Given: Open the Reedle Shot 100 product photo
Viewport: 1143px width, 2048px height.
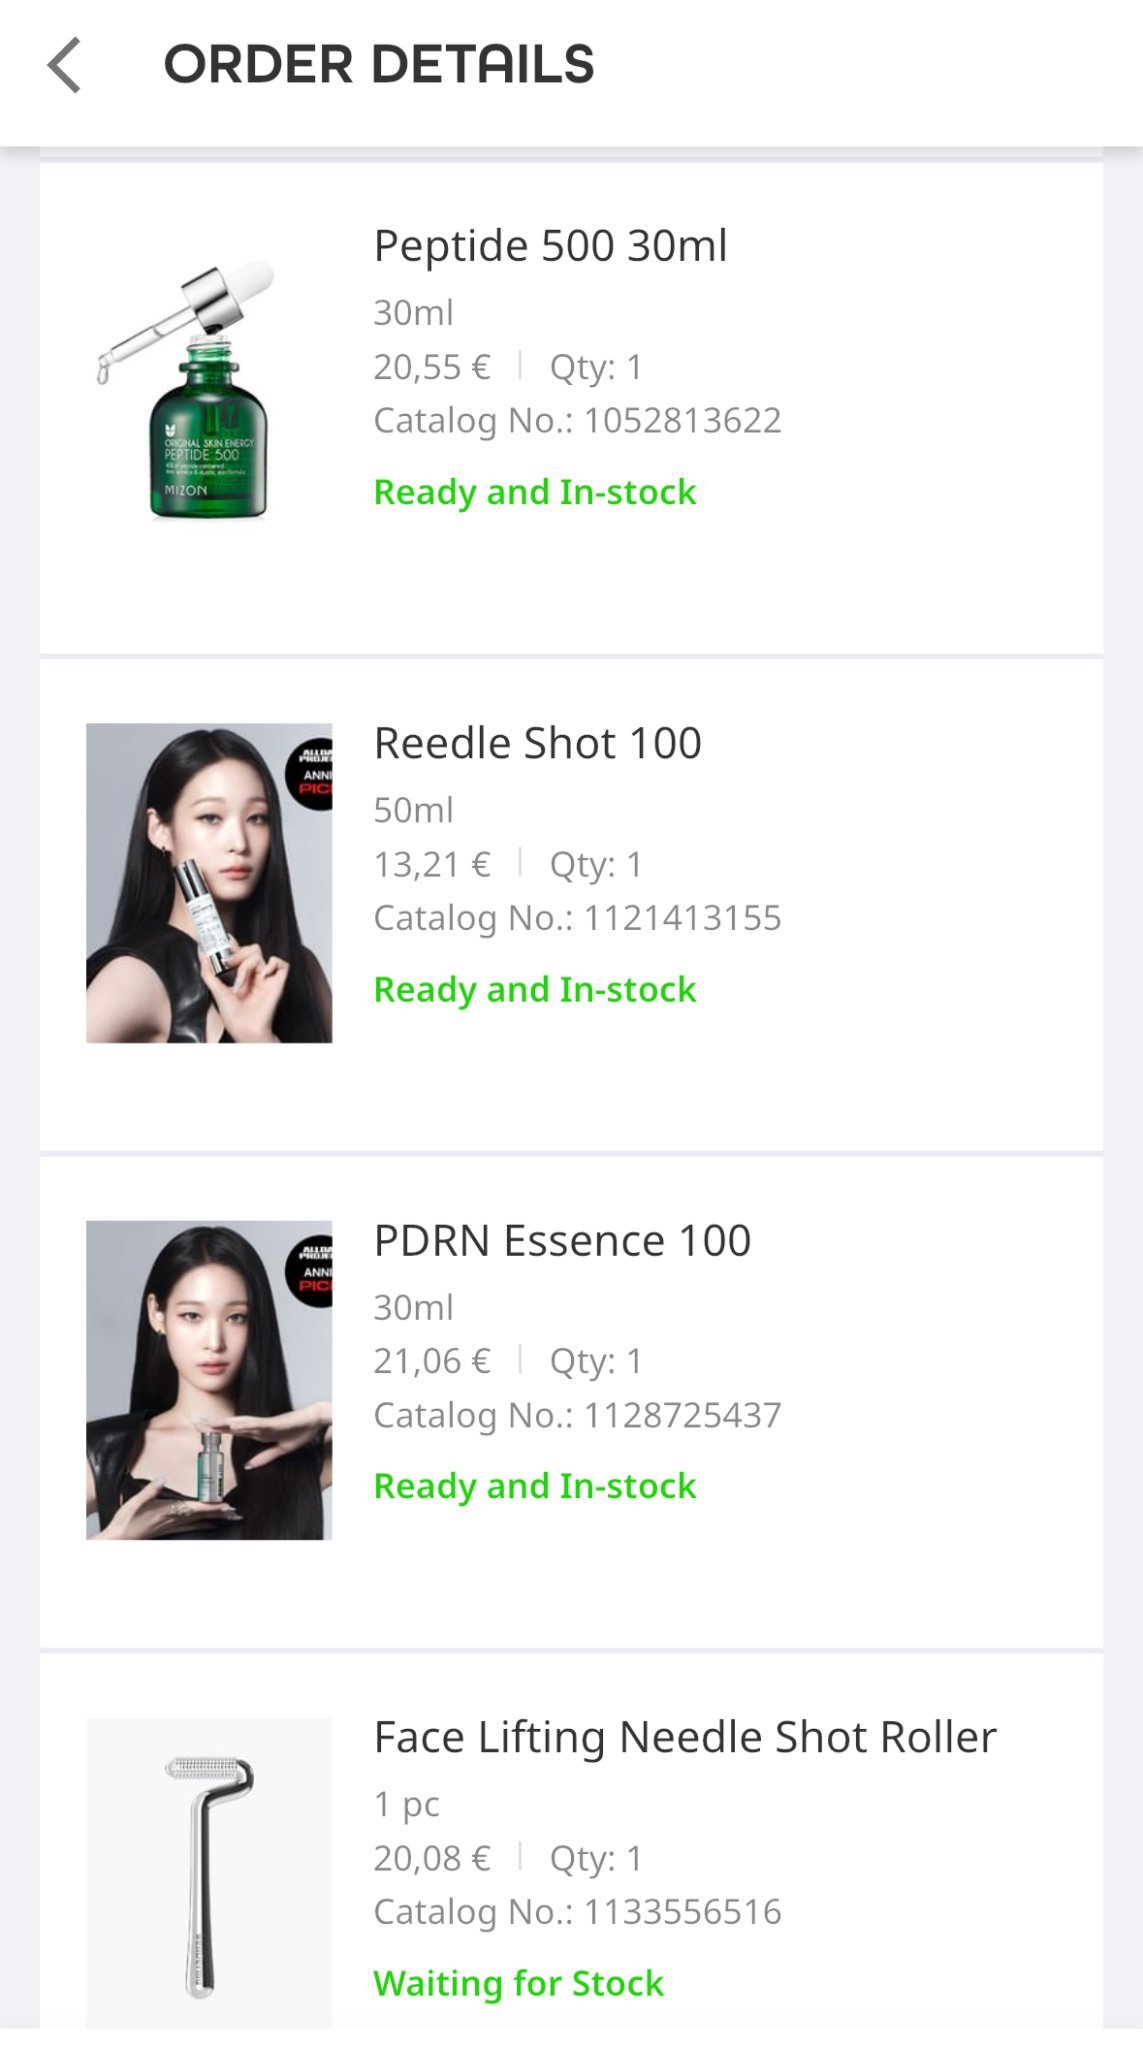Looking at the screenshot, I should [x=208, y=883].
